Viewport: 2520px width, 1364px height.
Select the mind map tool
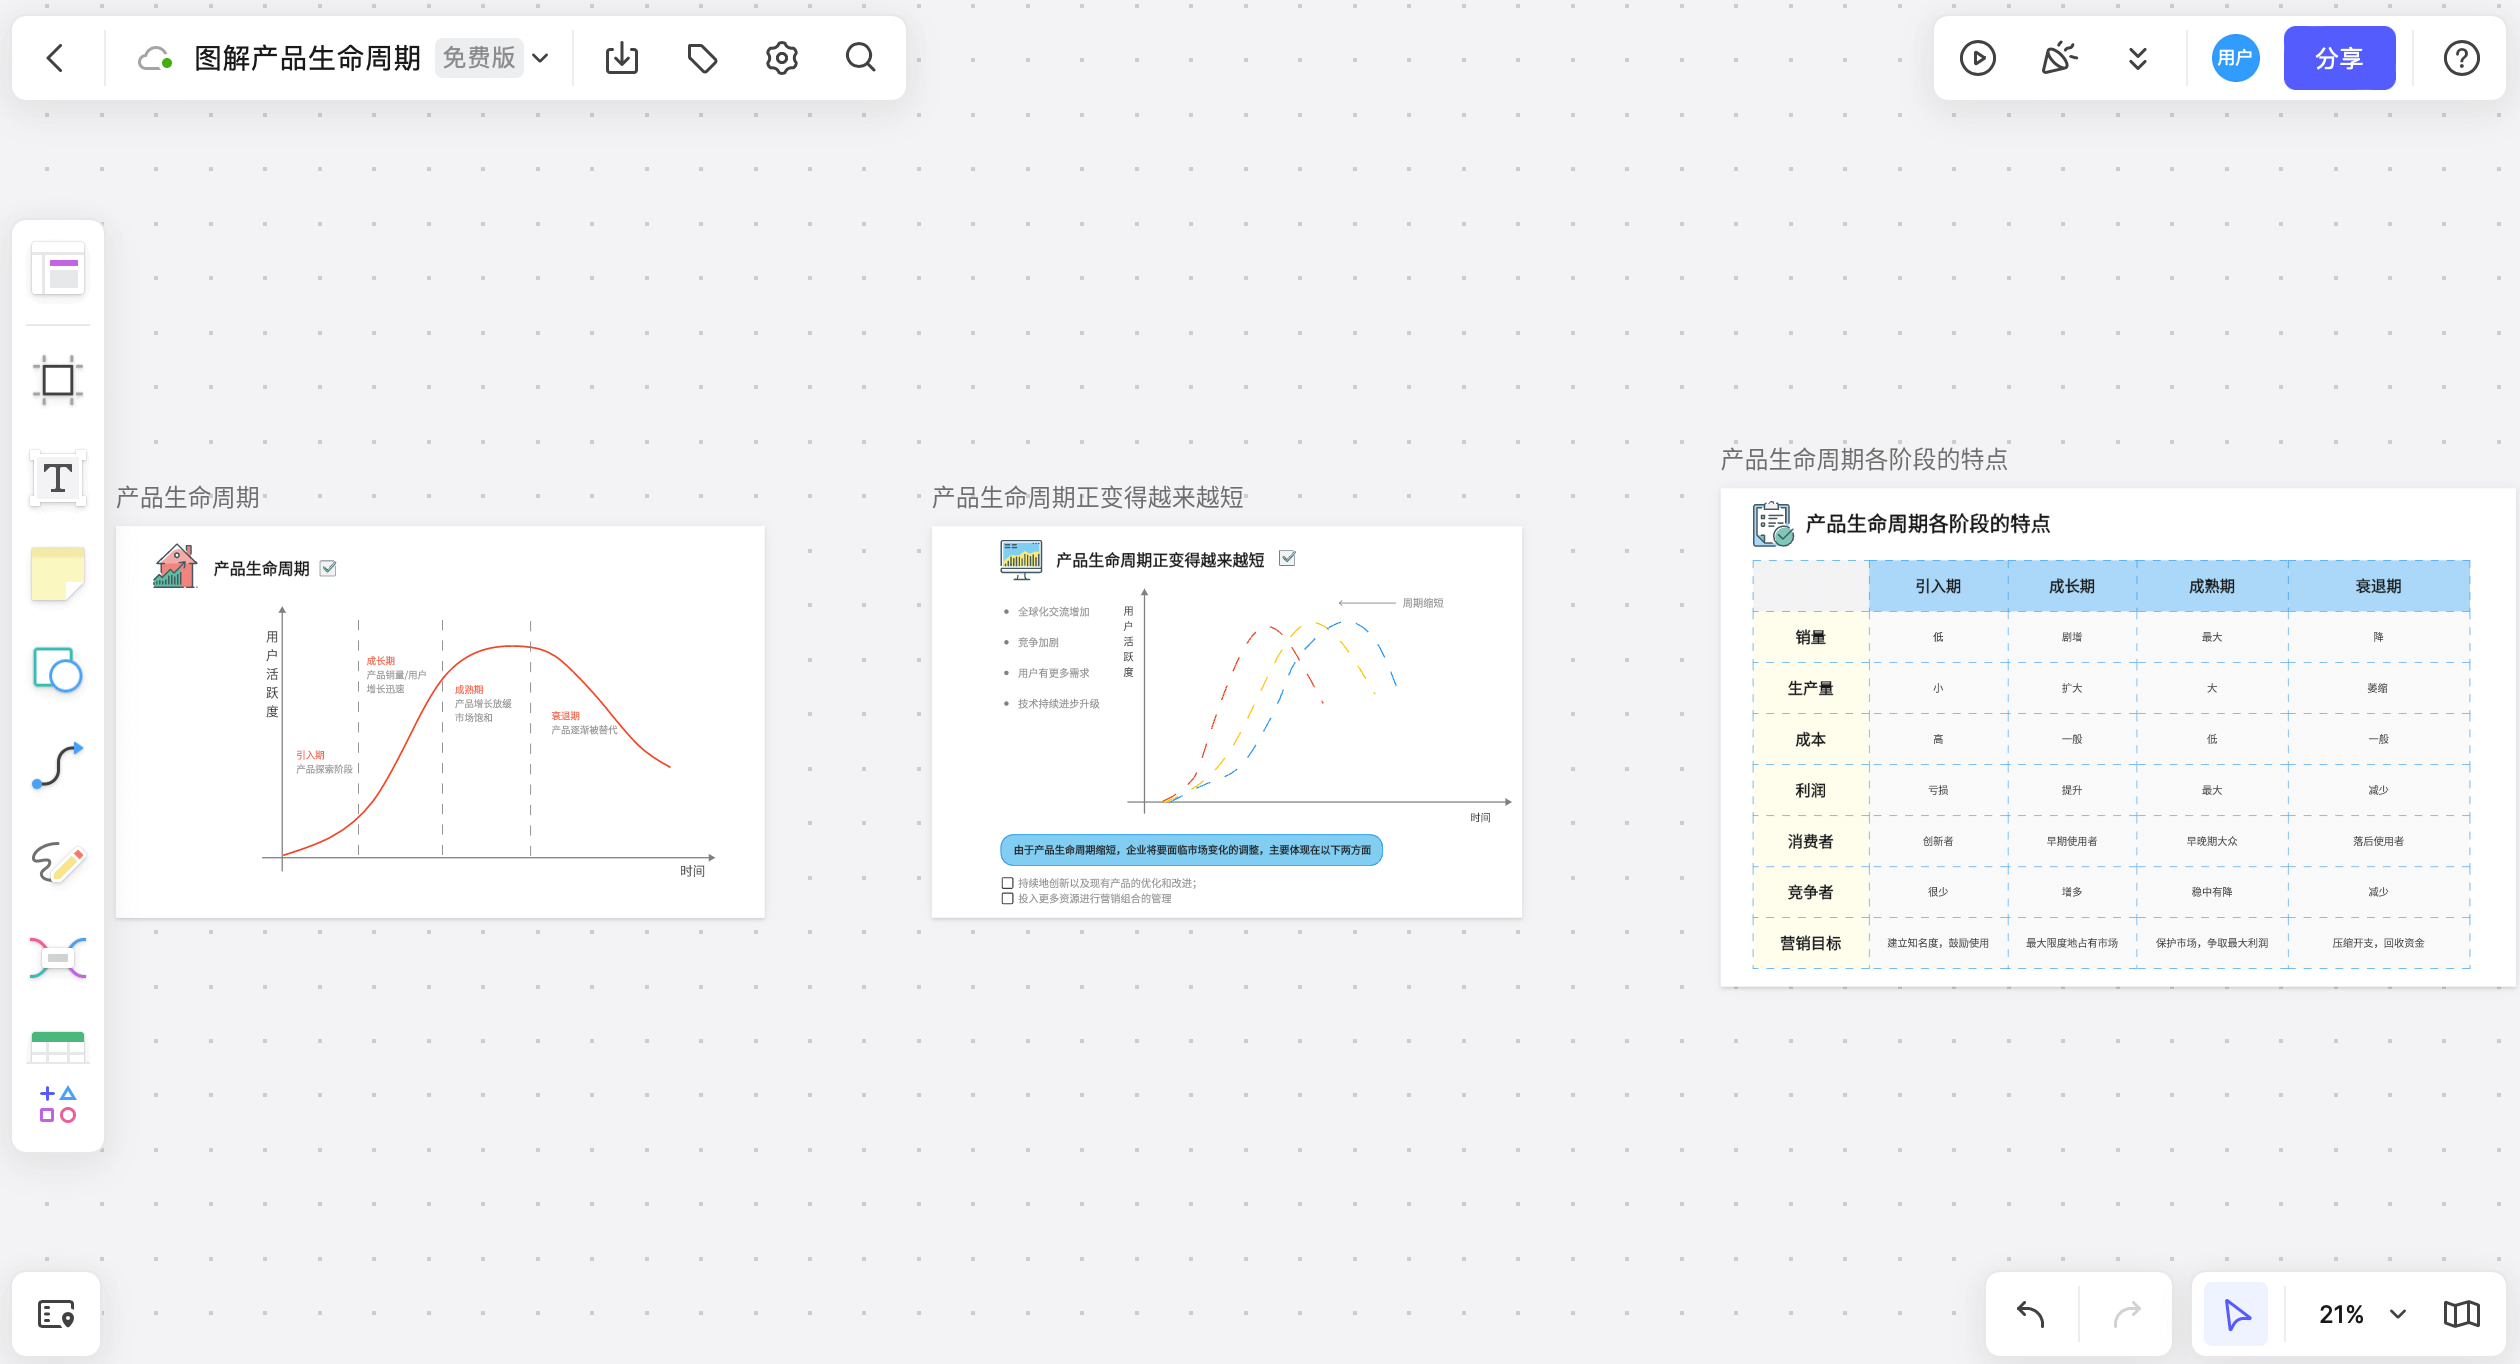pyautogui.click(x=58, y=958)
